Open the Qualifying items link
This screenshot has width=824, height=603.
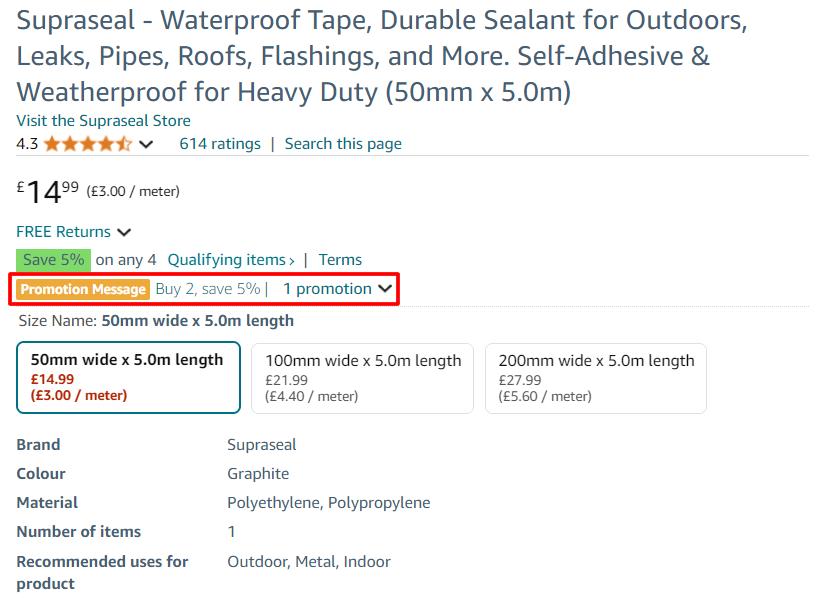[231, 260]
